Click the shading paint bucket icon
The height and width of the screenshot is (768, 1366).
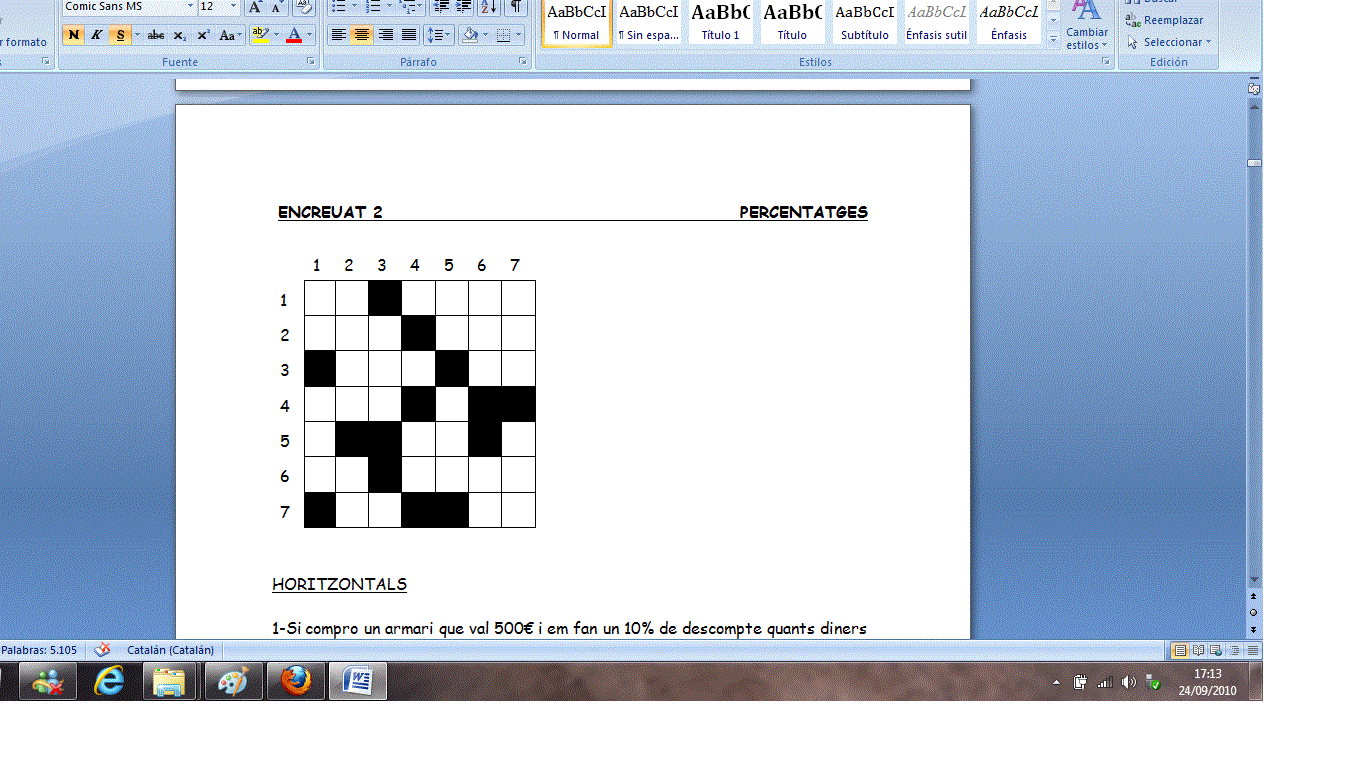(469, 35)
